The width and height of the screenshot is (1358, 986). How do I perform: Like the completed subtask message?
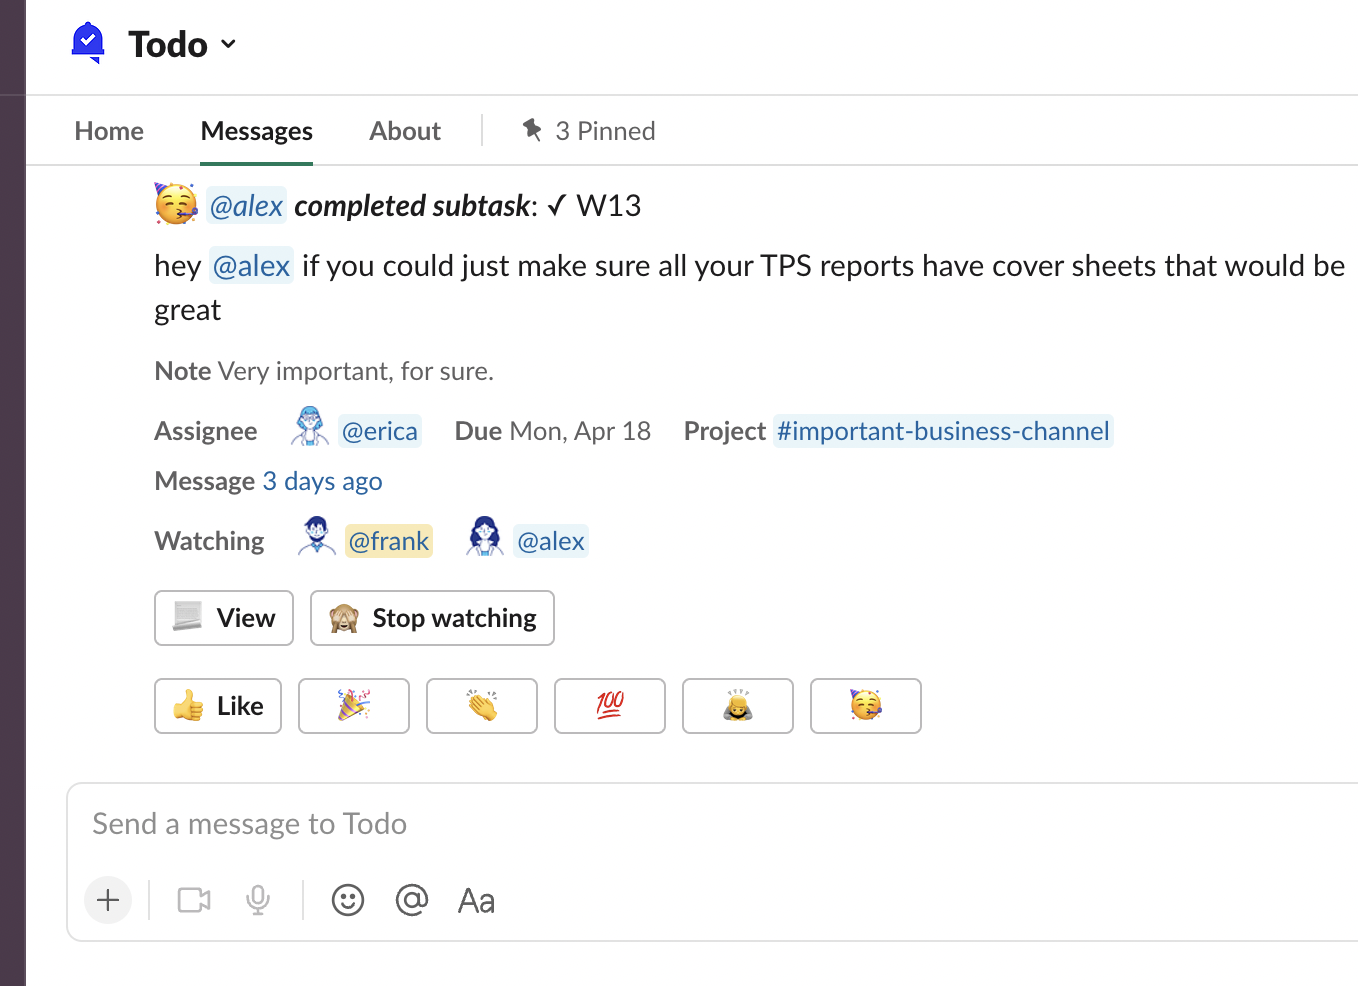click(218, 706)
